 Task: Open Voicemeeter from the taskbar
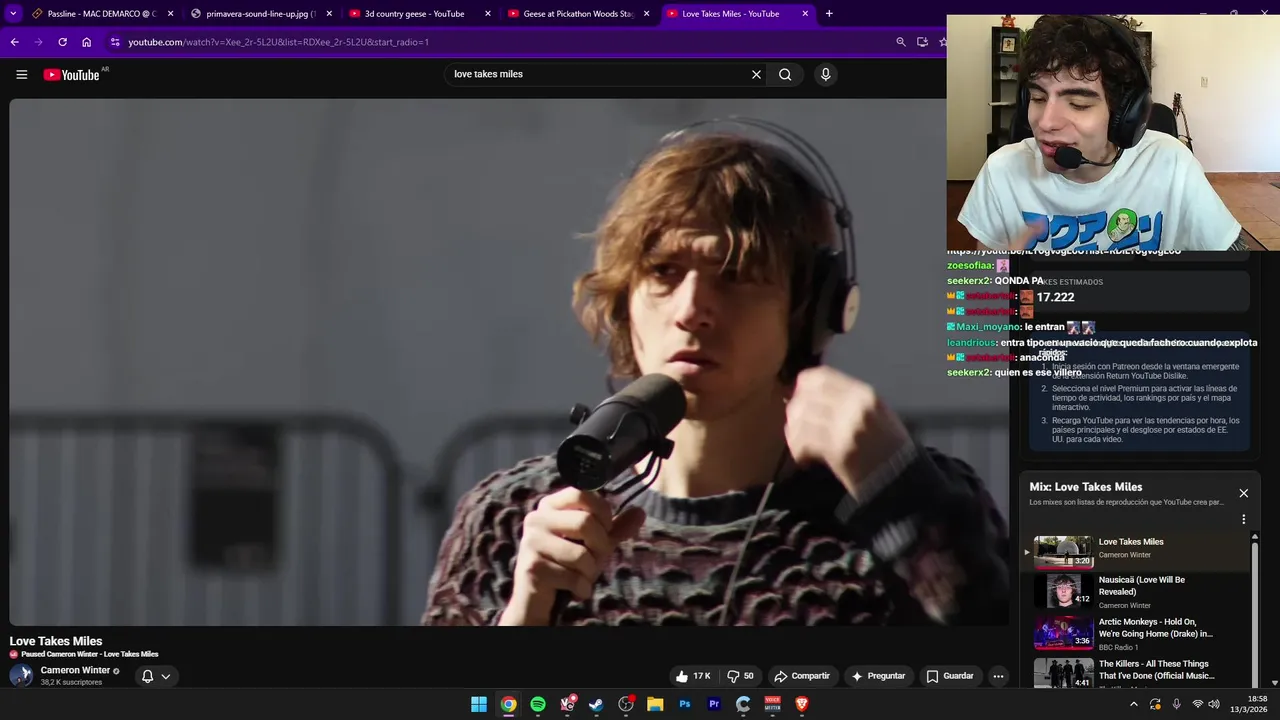tap(772, 704)
